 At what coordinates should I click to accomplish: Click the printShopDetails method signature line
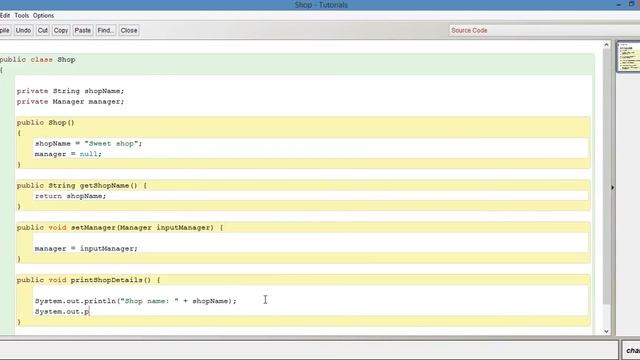pyautogui.click(x=89, y=280)
